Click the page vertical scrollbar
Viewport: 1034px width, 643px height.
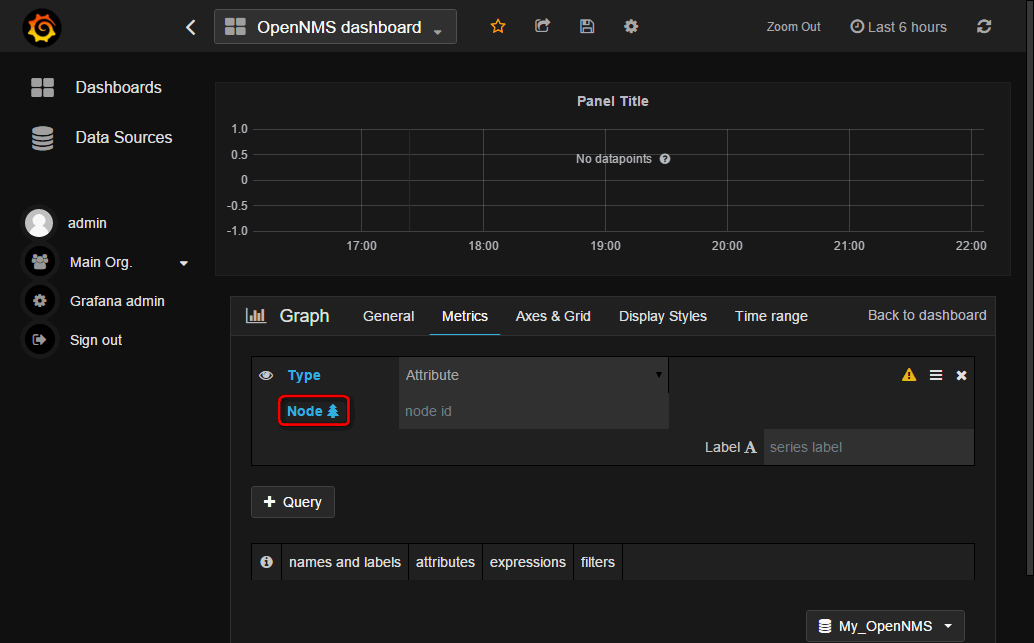[1029, 287]
